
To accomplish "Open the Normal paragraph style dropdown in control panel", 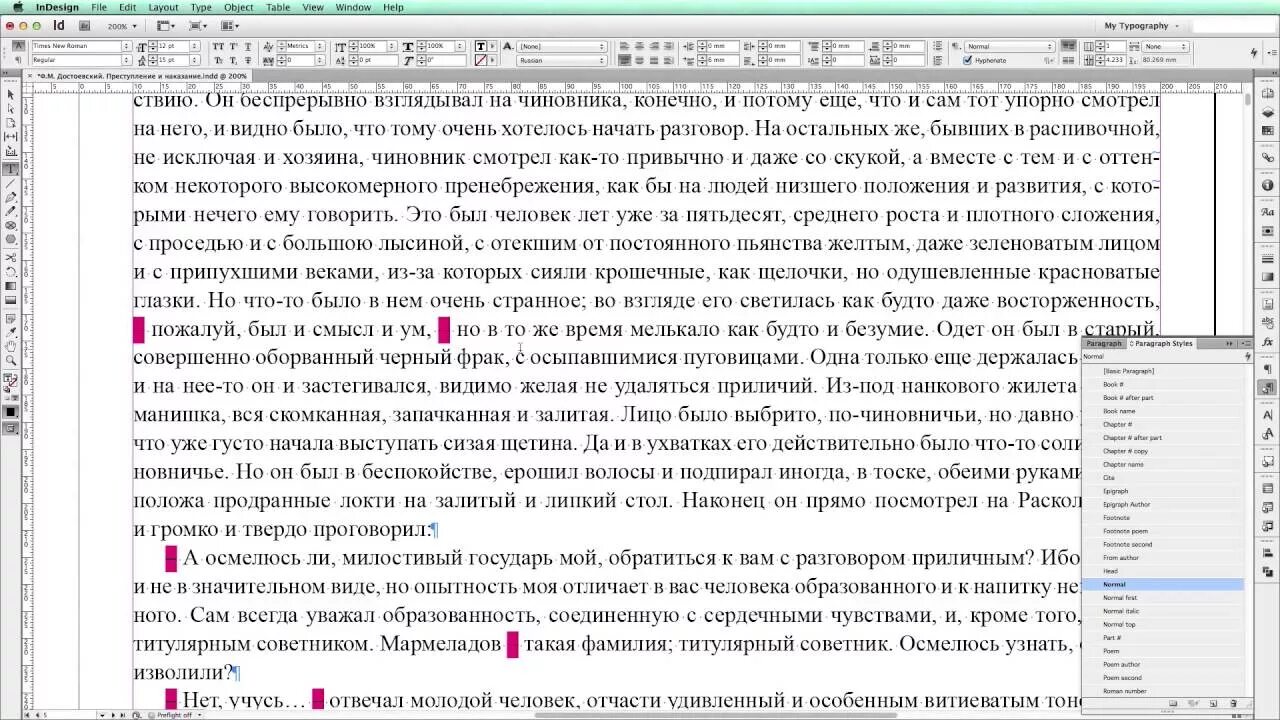I will (1010, 46).
